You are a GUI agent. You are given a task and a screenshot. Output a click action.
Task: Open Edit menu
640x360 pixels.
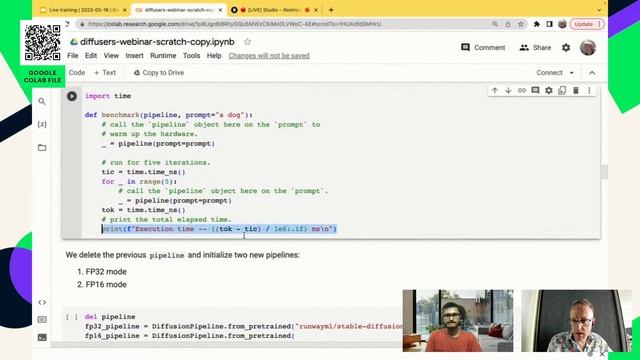click(91, 56)
